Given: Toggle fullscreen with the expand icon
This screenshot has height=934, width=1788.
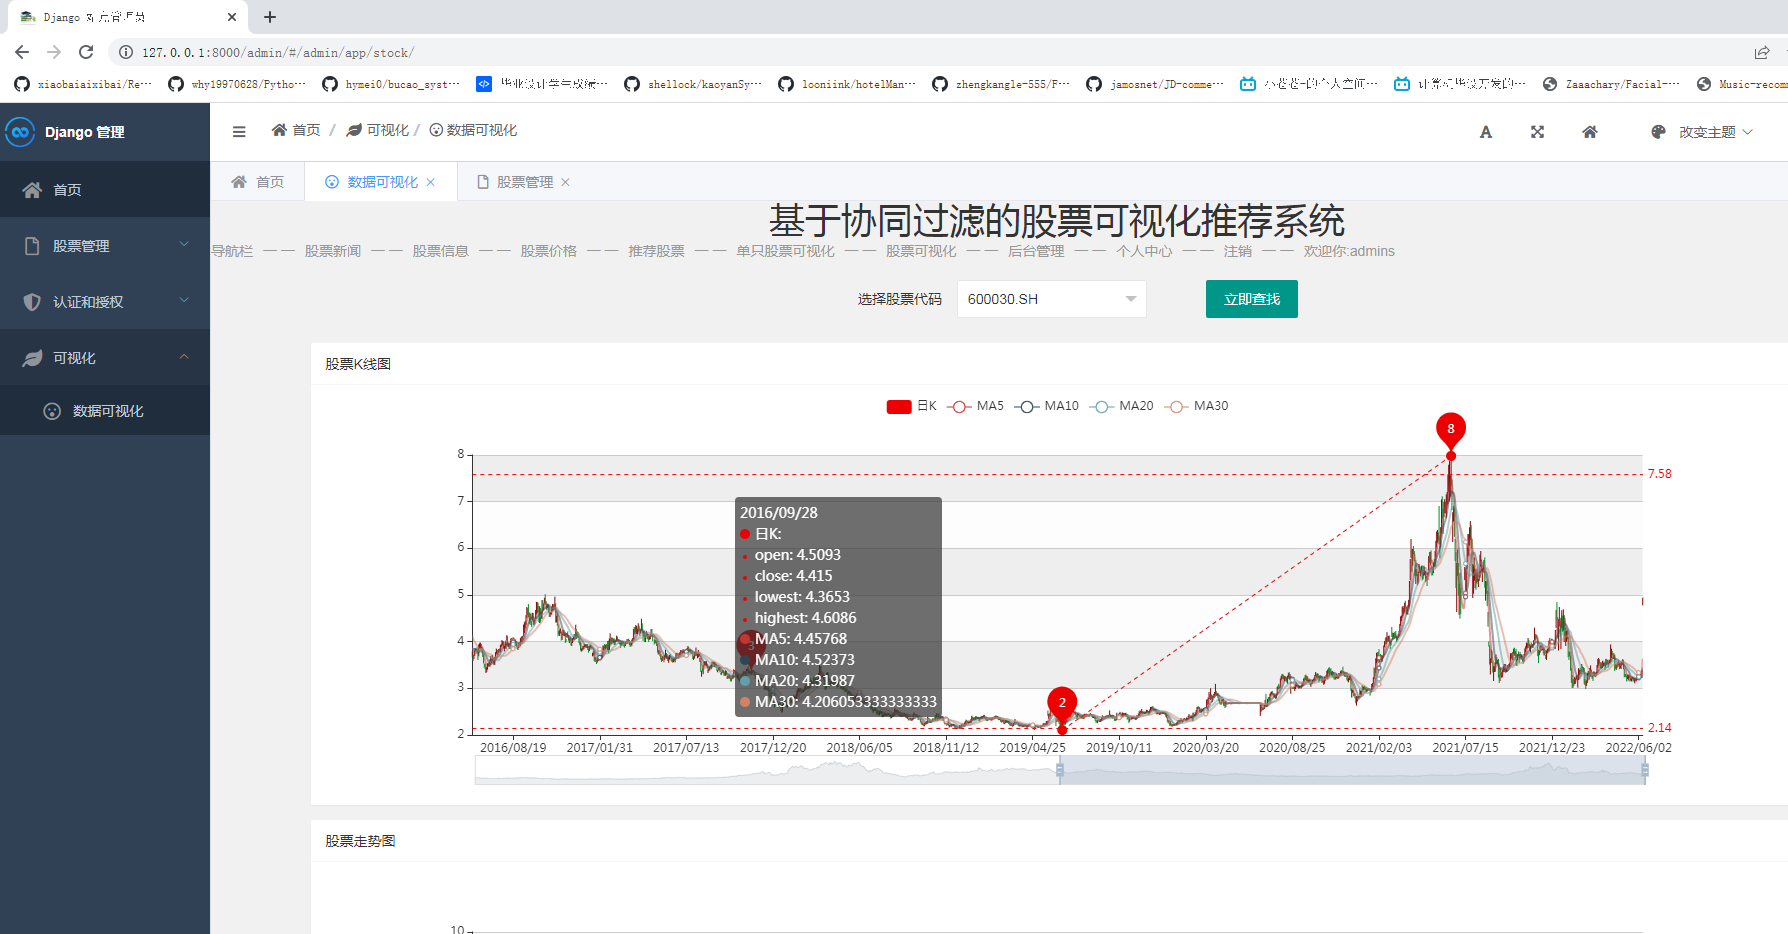Looking at the screenshot, I should [x=1537, y=131].
